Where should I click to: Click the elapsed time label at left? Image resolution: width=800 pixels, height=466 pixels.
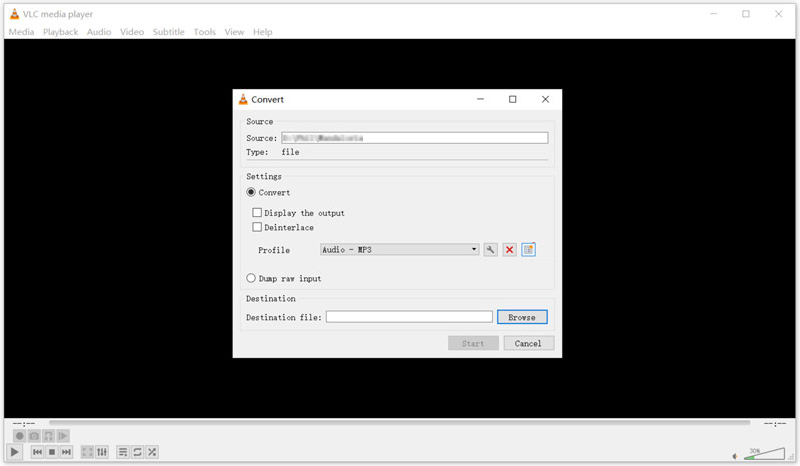[x=24, y=423]
